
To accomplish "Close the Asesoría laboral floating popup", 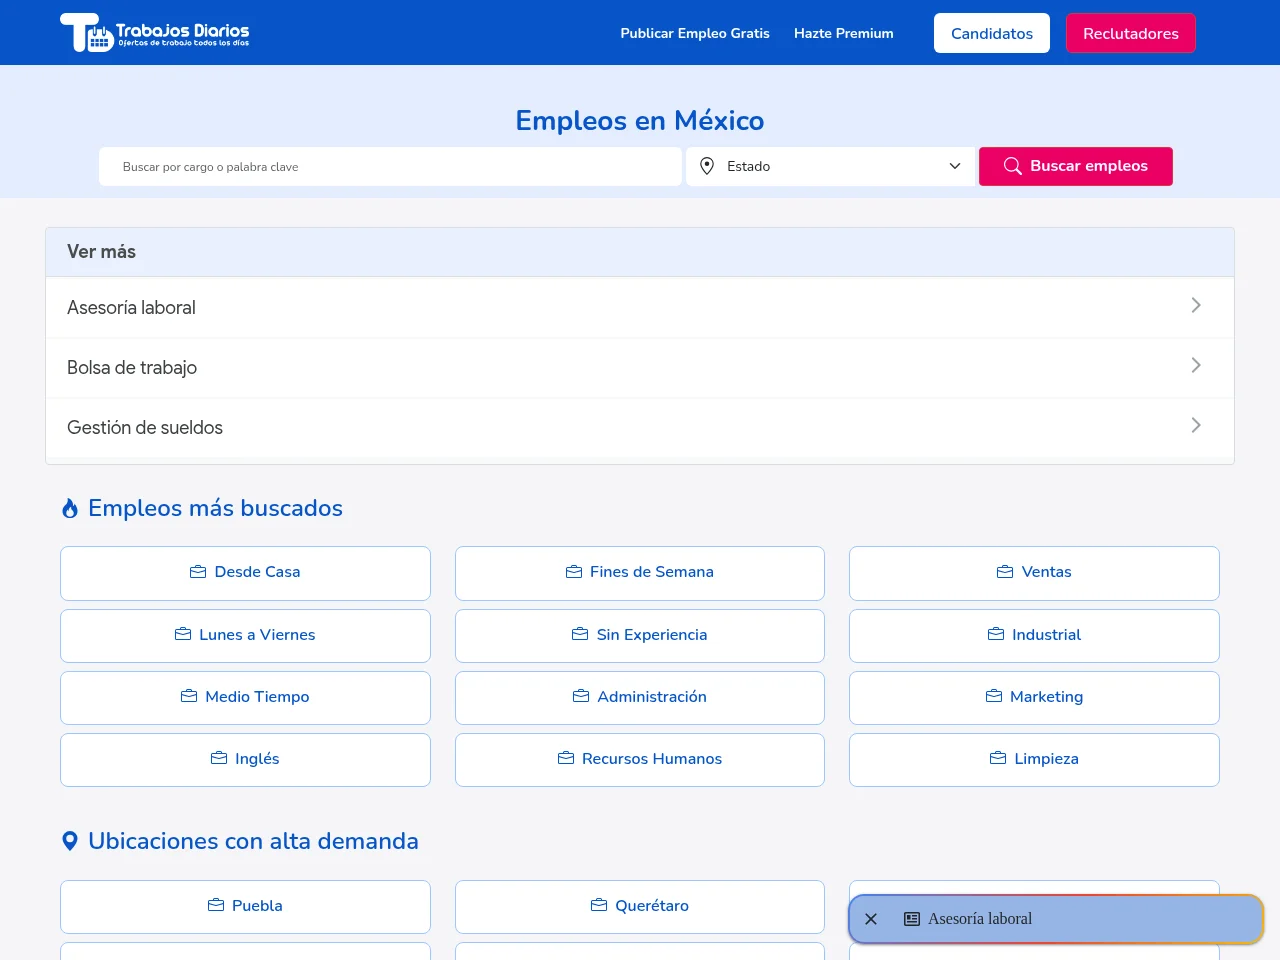I will [x=871, y=919].
